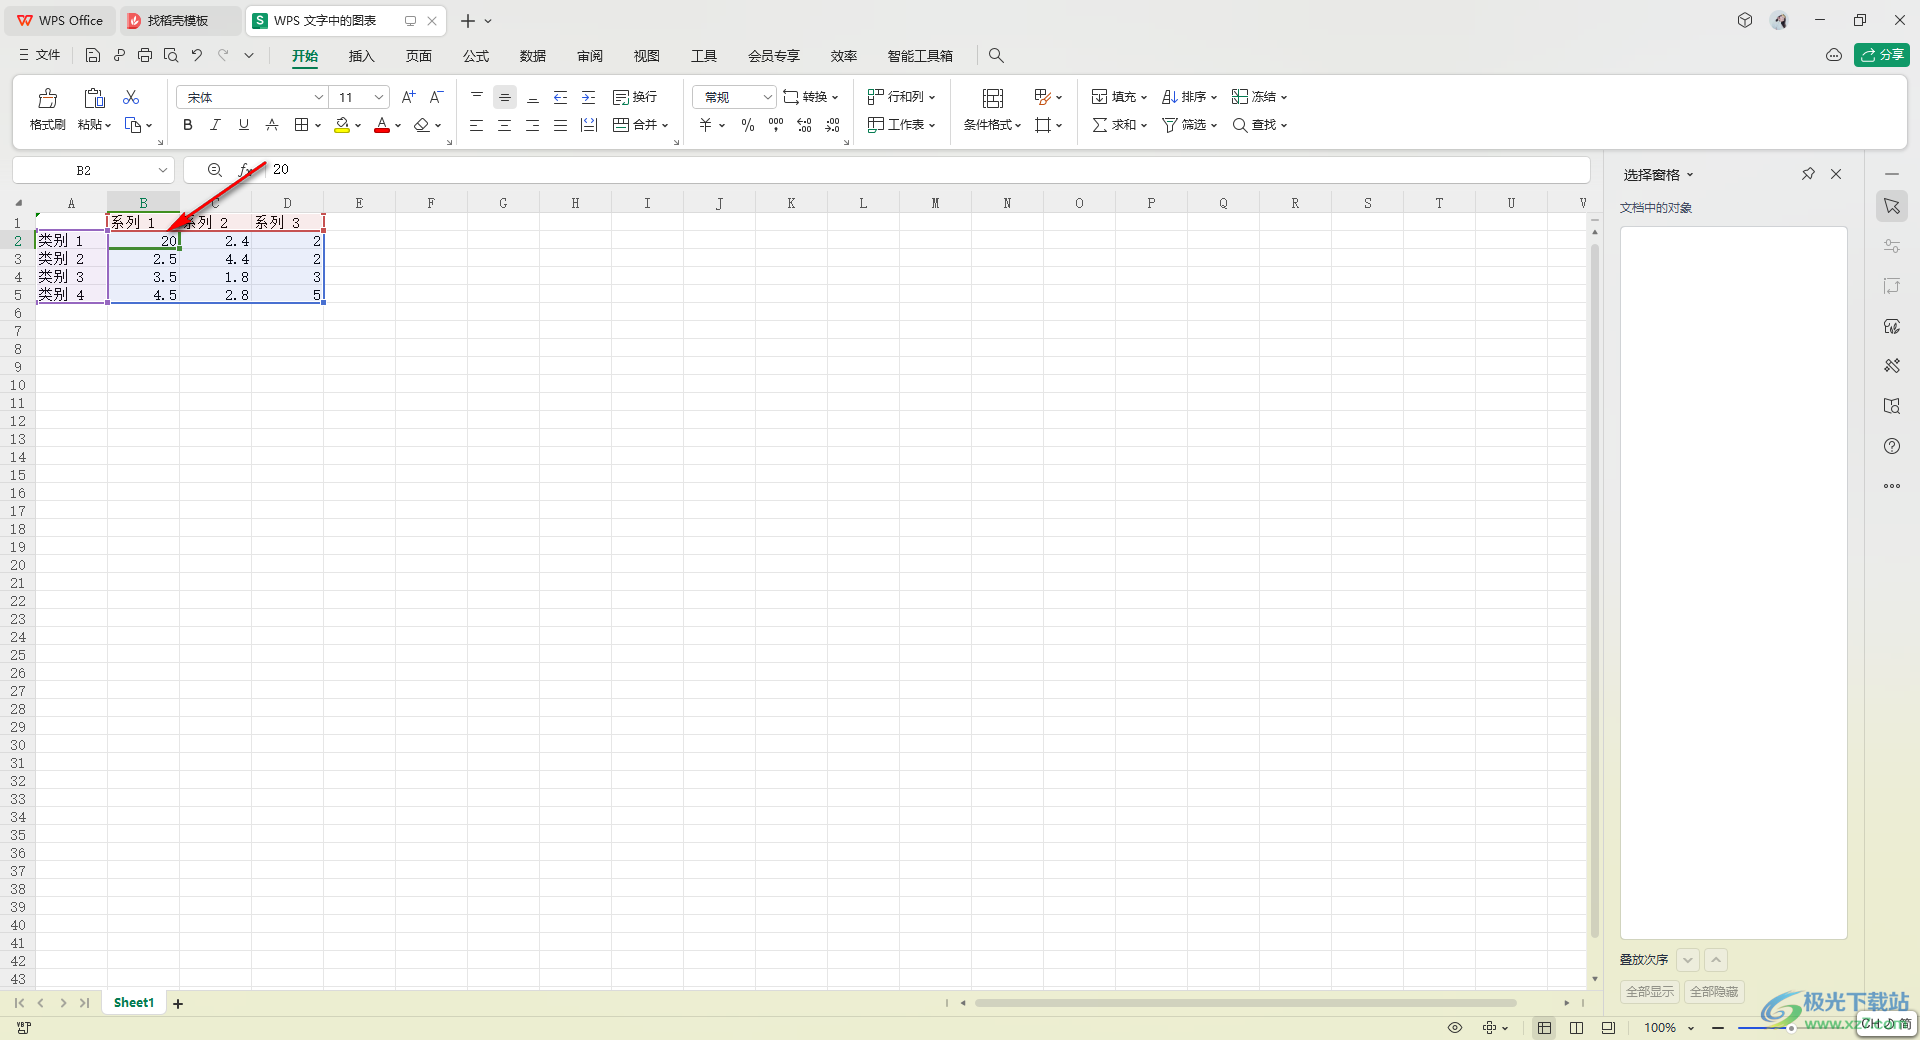The image size is (1920, 1040).
Task: Click the decrease decimal places icon
Action: point(833,125)
